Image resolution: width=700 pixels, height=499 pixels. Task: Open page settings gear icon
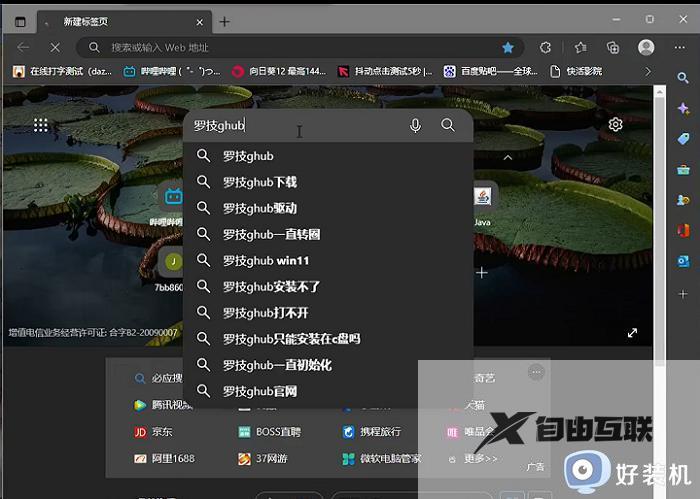[x=615, y=124]
